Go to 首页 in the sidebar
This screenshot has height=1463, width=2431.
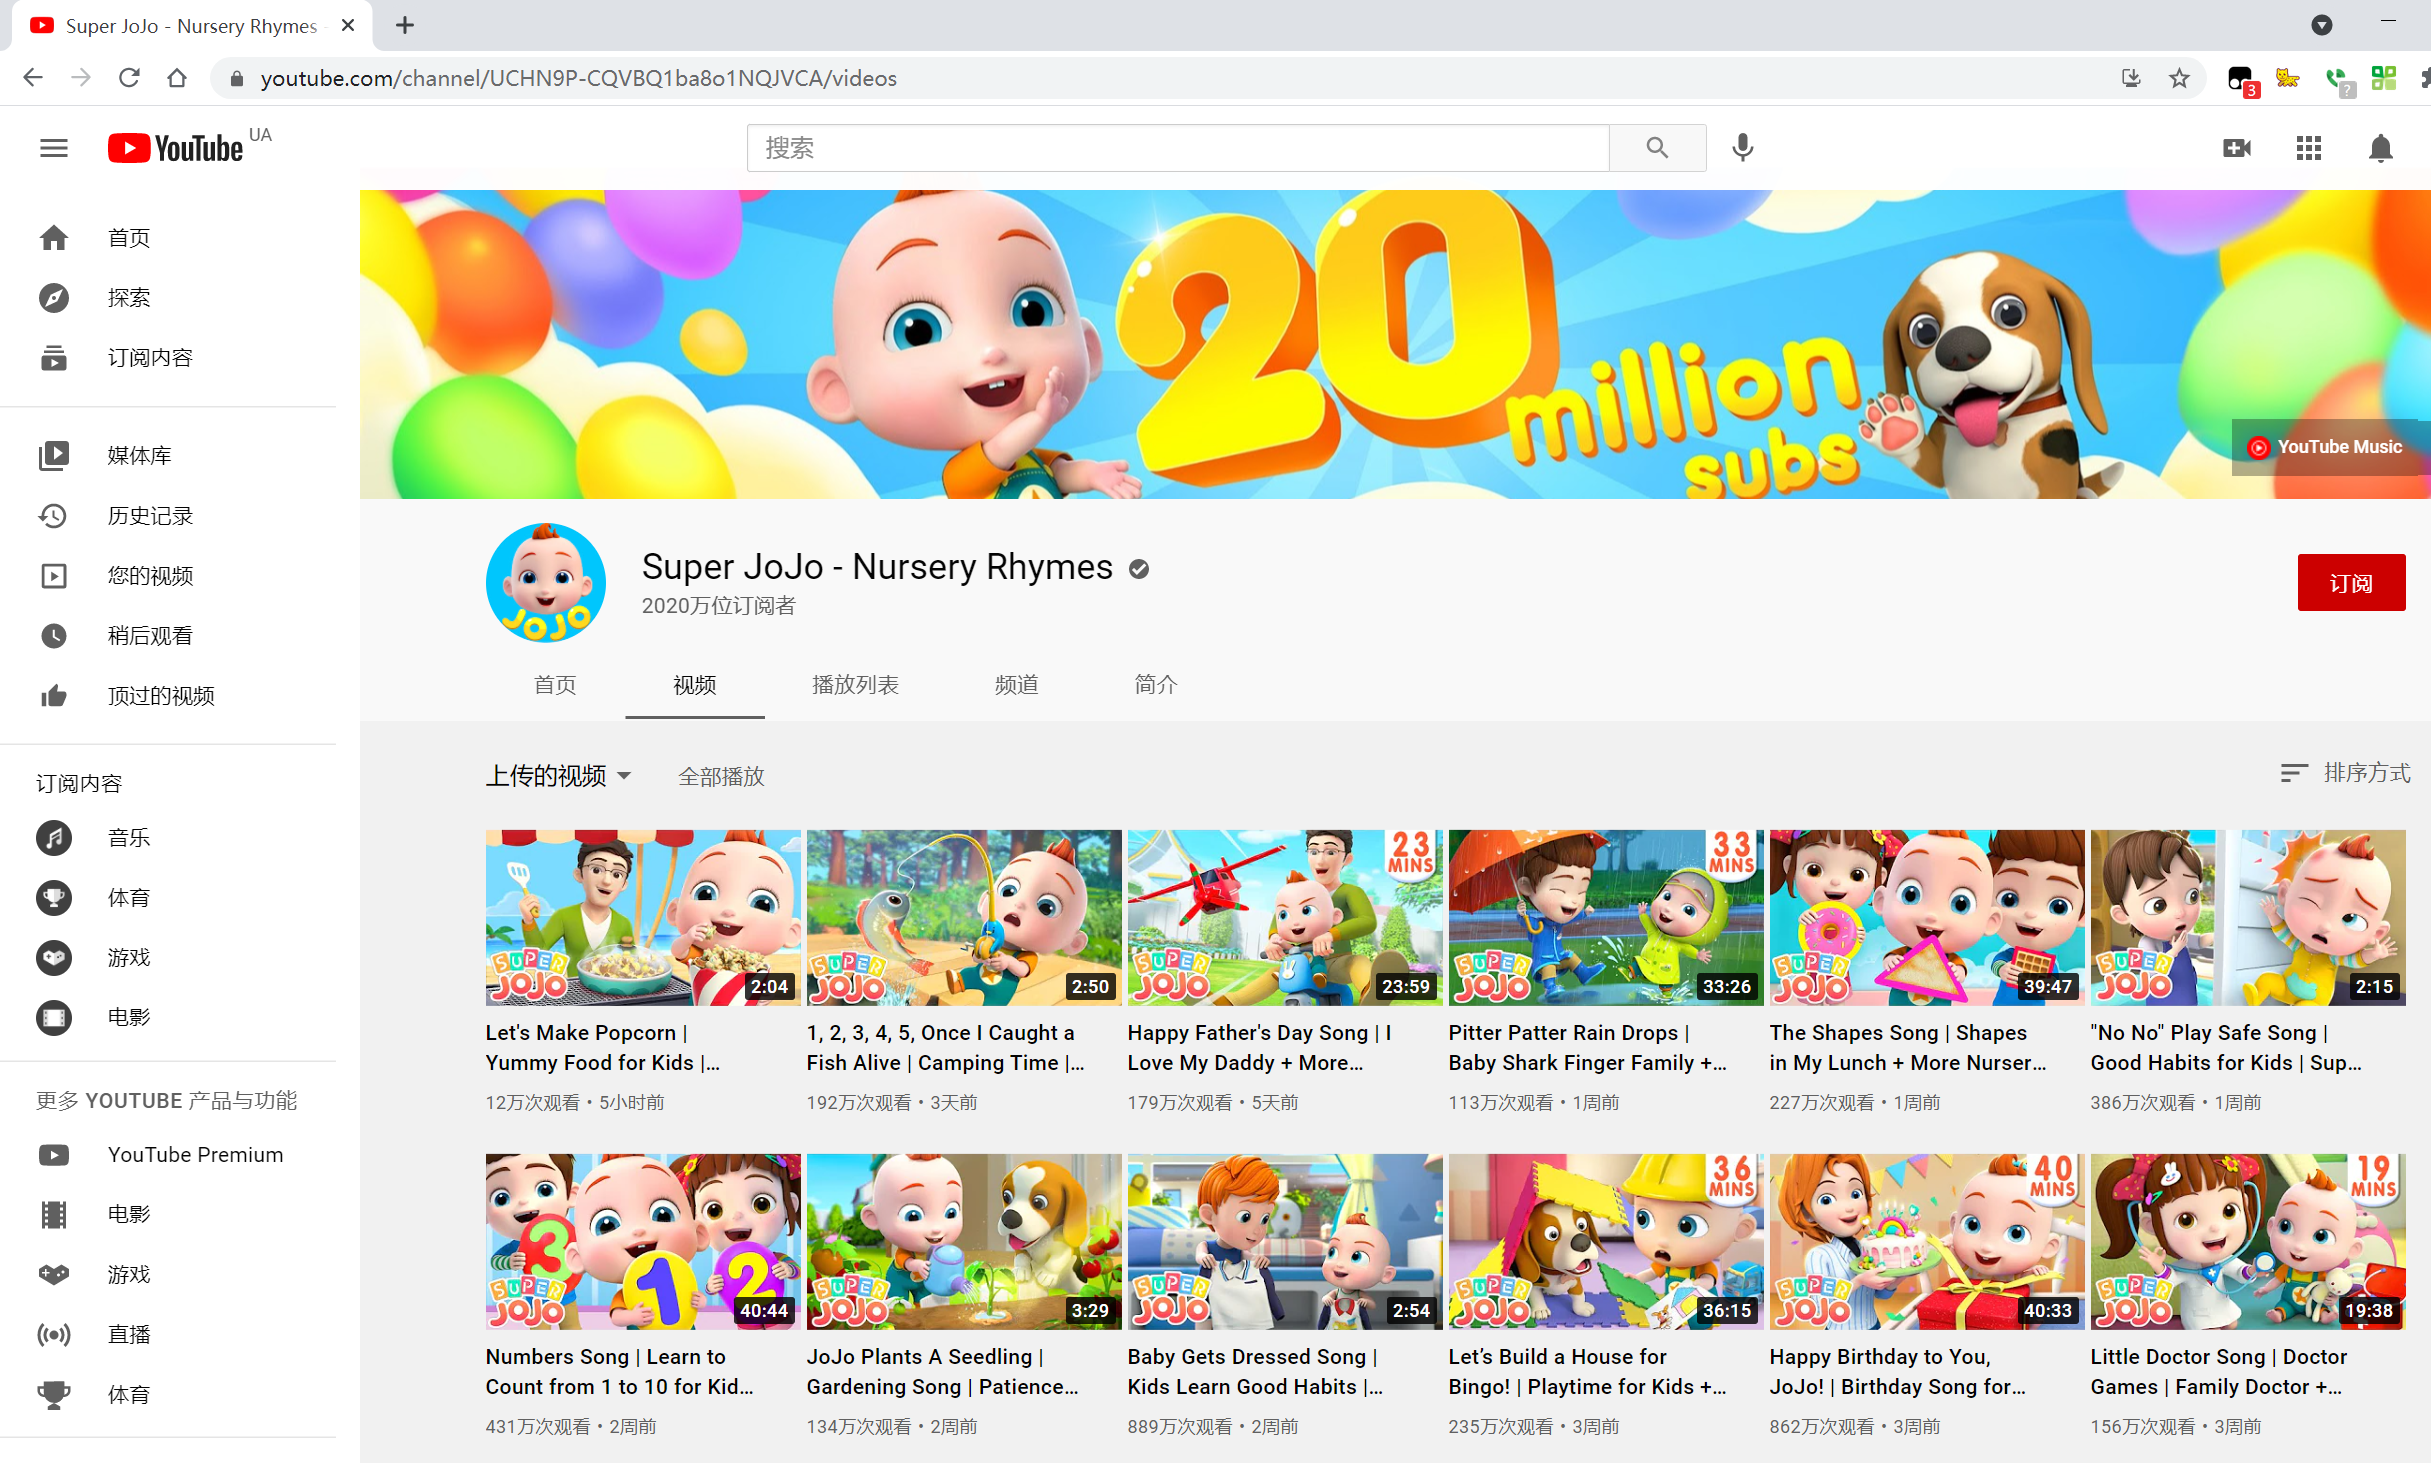168,238
